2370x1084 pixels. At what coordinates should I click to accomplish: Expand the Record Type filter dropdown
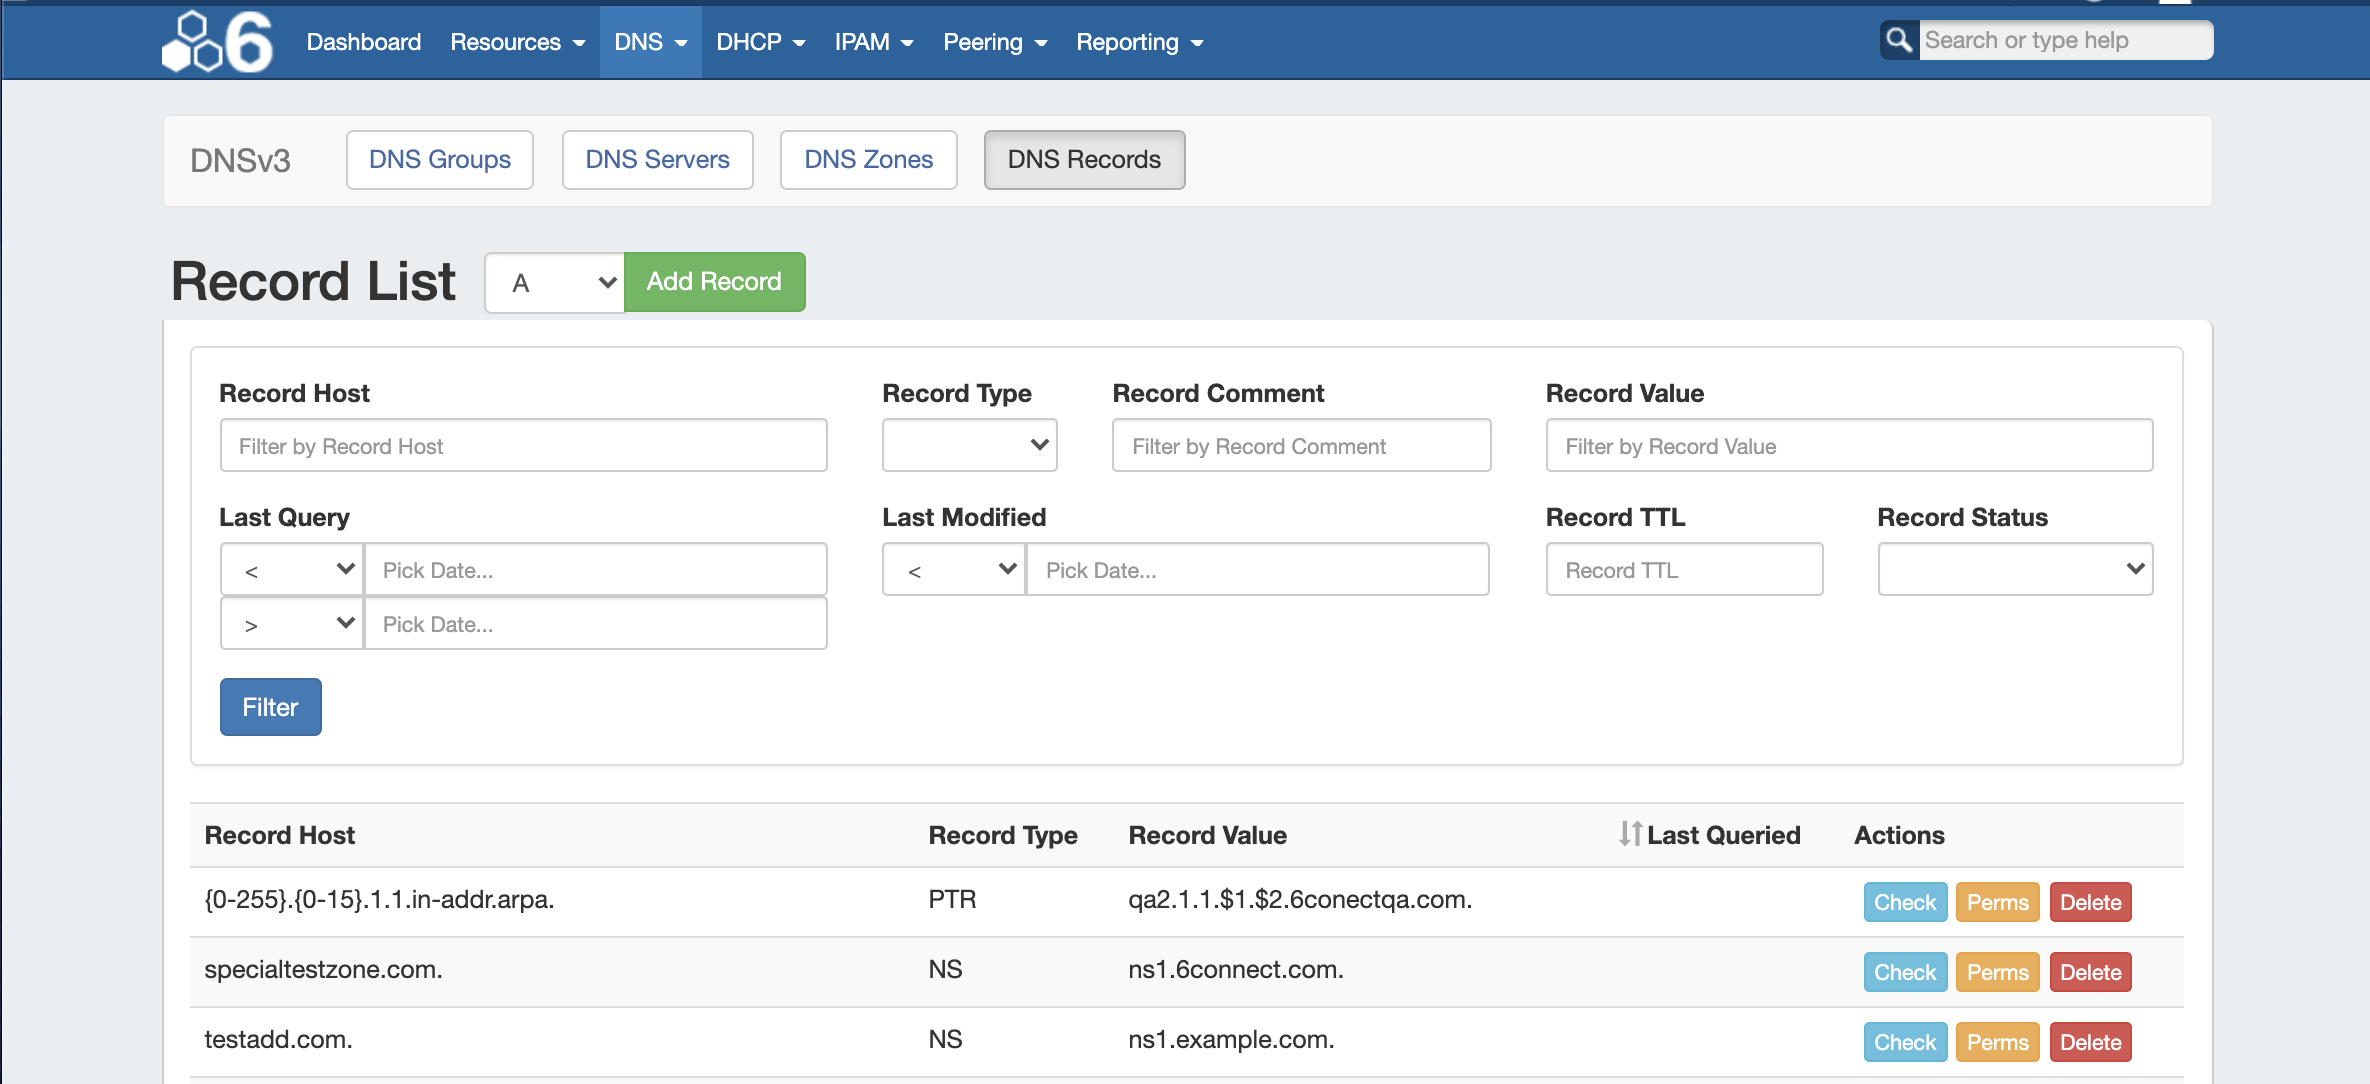969,445
